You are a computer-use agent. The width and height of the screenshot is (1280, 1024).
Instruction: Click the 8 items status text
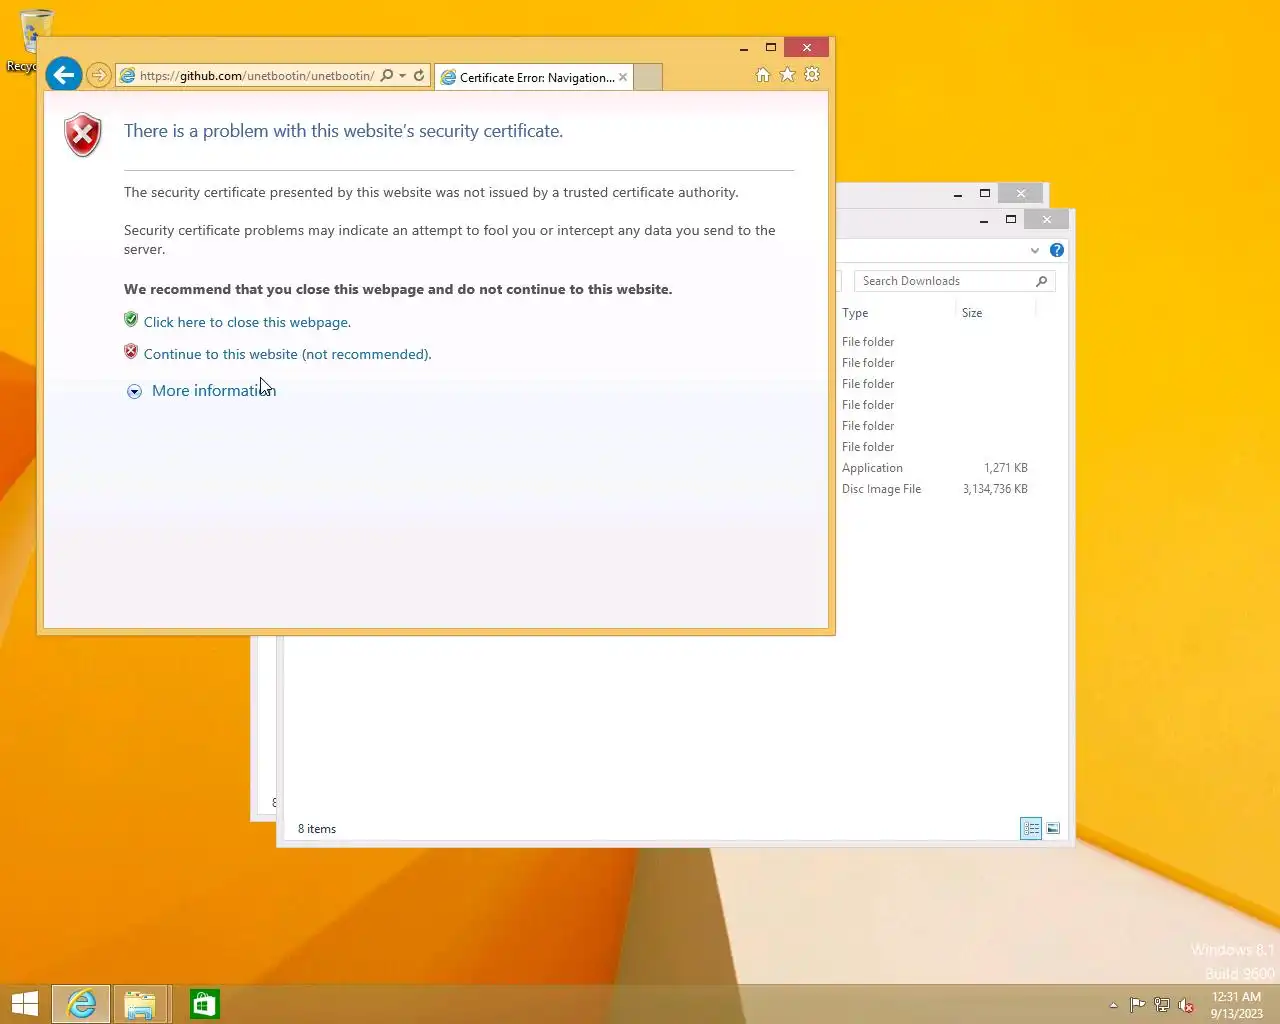(x=317, y=829)
